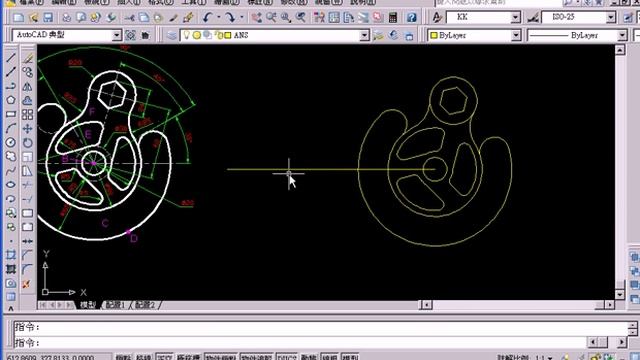This screenshot has width=640, height=360.
Task: Expand the redo history arrow
Action: coord(241,18)
